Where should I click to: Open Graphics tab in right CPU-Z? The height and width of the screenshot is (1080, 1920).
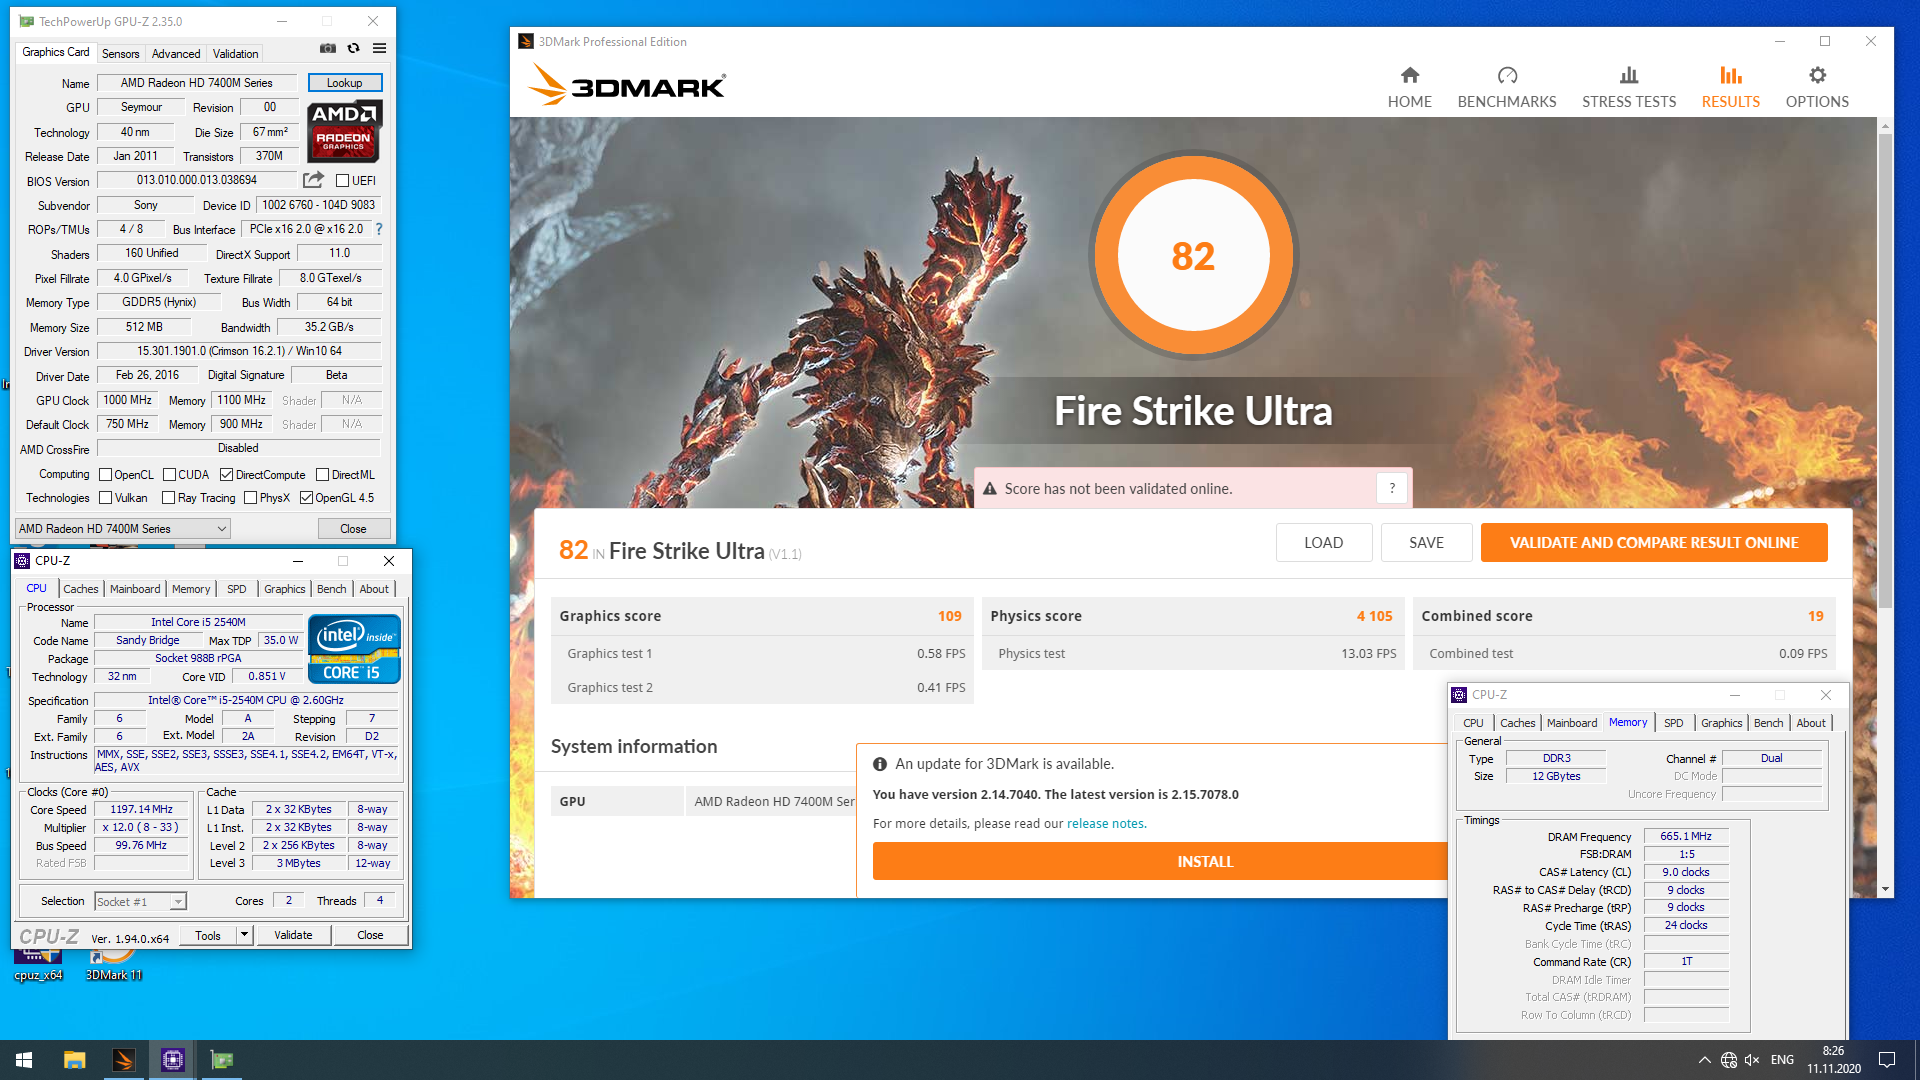(x=1721, y=723)
